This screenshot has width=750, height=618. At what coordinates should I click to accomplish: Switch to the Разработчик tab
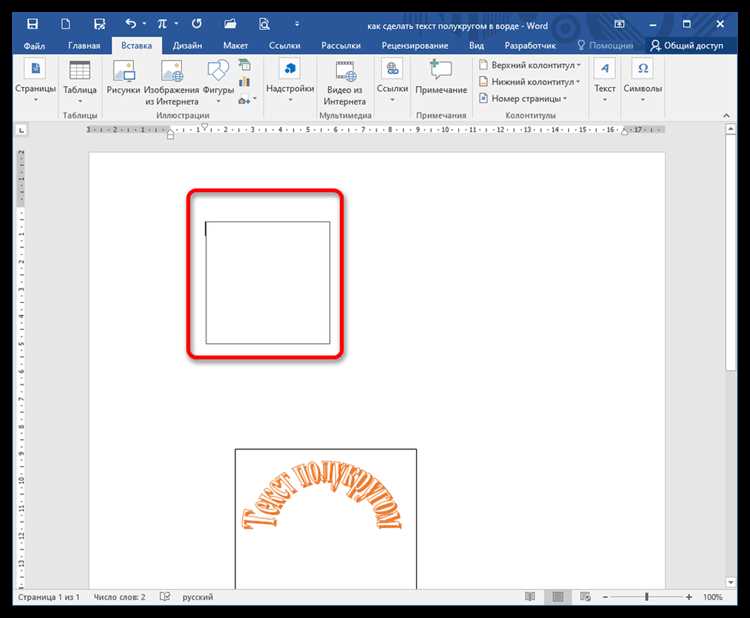tap(530, 46)
